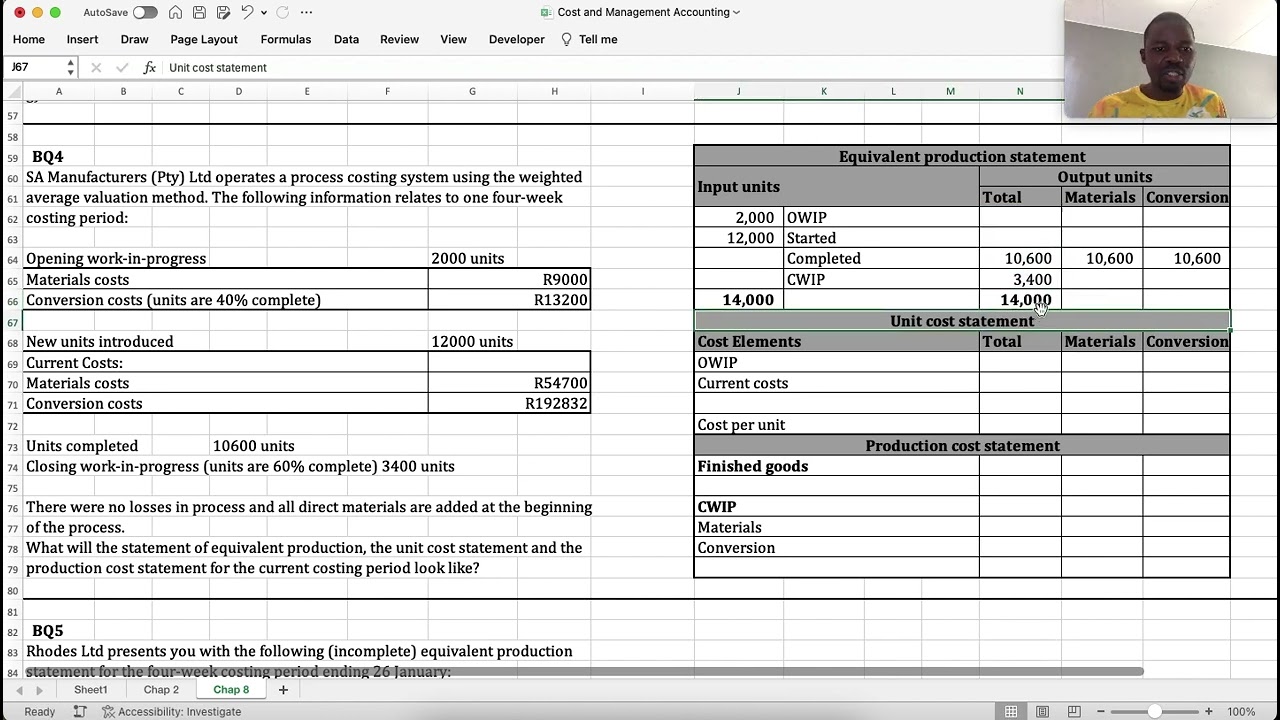This screenshot has width=1280, height=720.
Task: Select column A header
Action: (x=58, y=91)
